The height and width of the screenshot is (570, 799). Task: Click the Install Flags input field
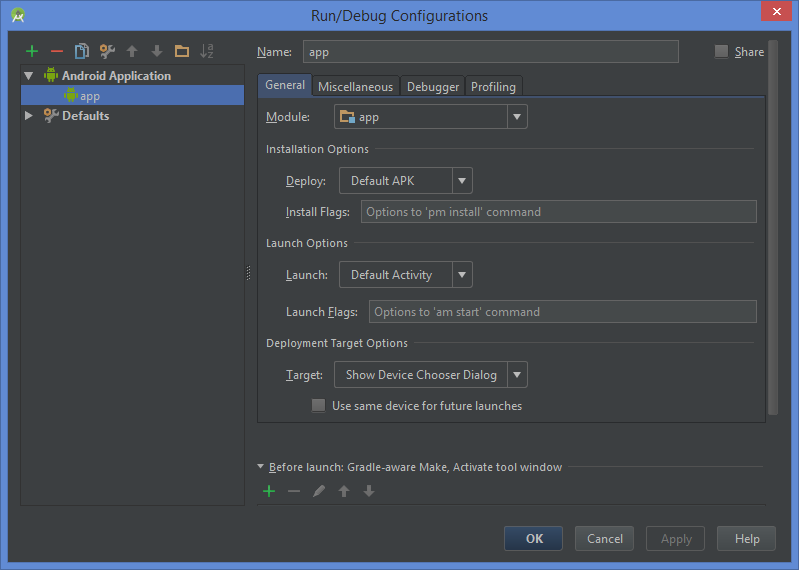558,211
